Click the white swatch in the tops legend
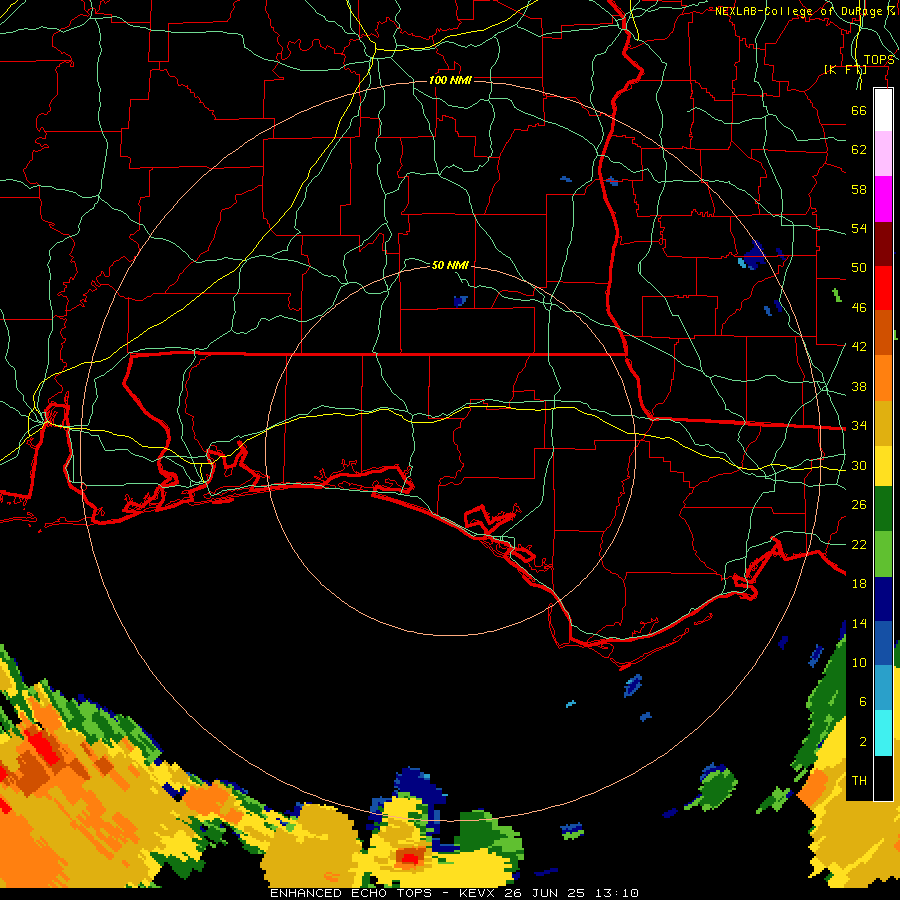The width and height of the screenshot is (900, 900). [883, 110]
